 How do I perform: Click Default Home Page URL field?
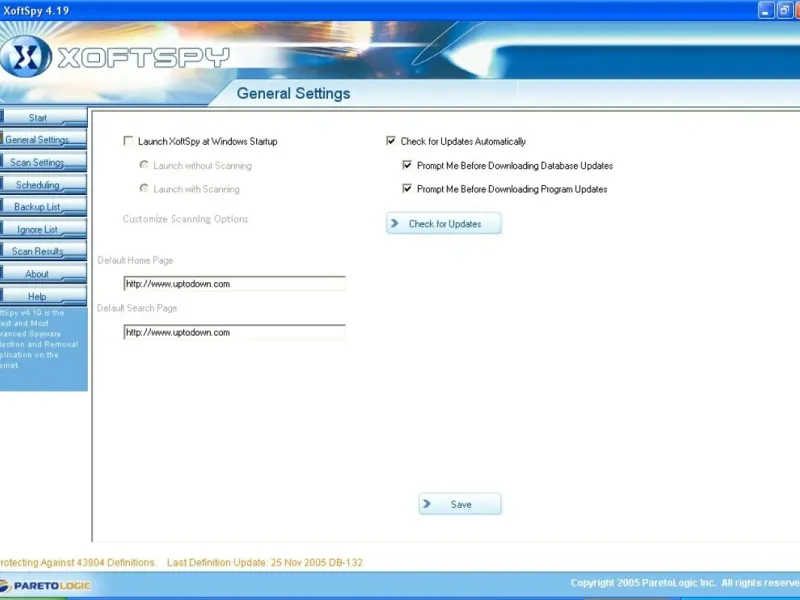(234, 284)
